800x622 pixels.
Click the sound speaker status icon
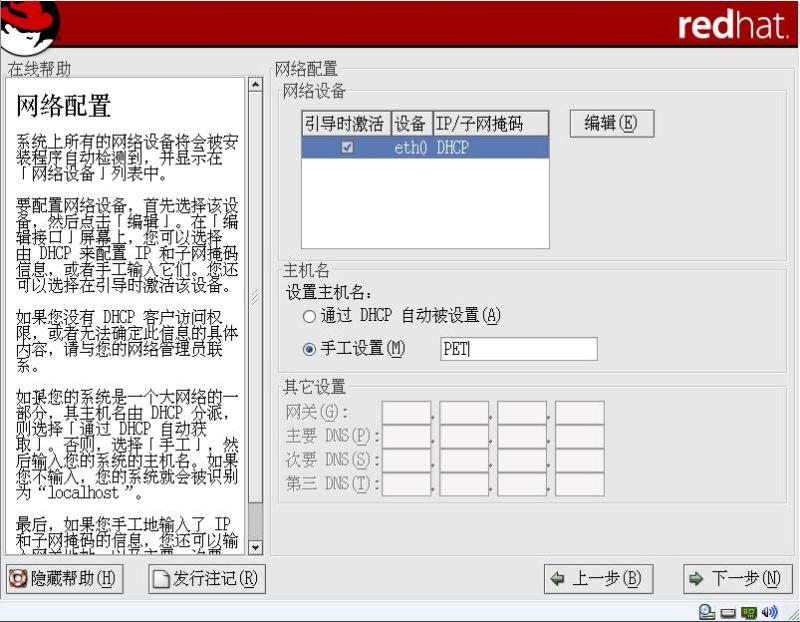pyautogui.click(x=768, y=612)
